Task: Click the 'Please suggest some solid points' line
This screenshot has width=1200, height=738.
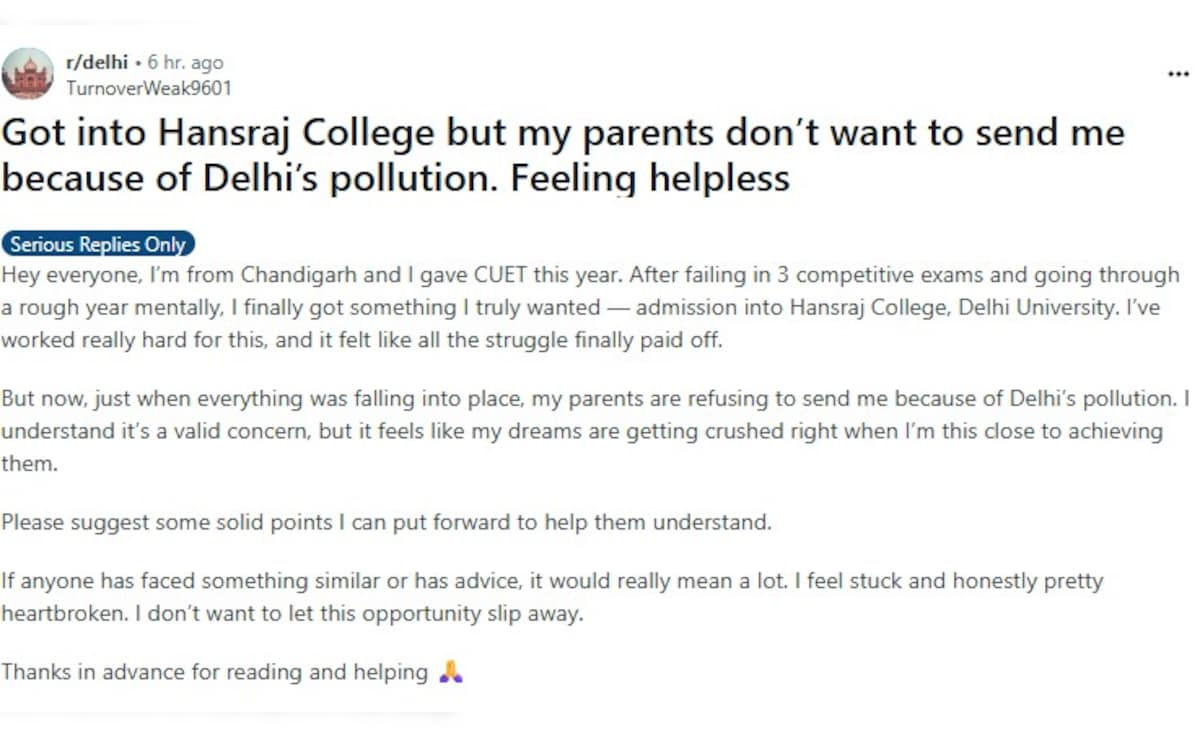Action: 387,522
